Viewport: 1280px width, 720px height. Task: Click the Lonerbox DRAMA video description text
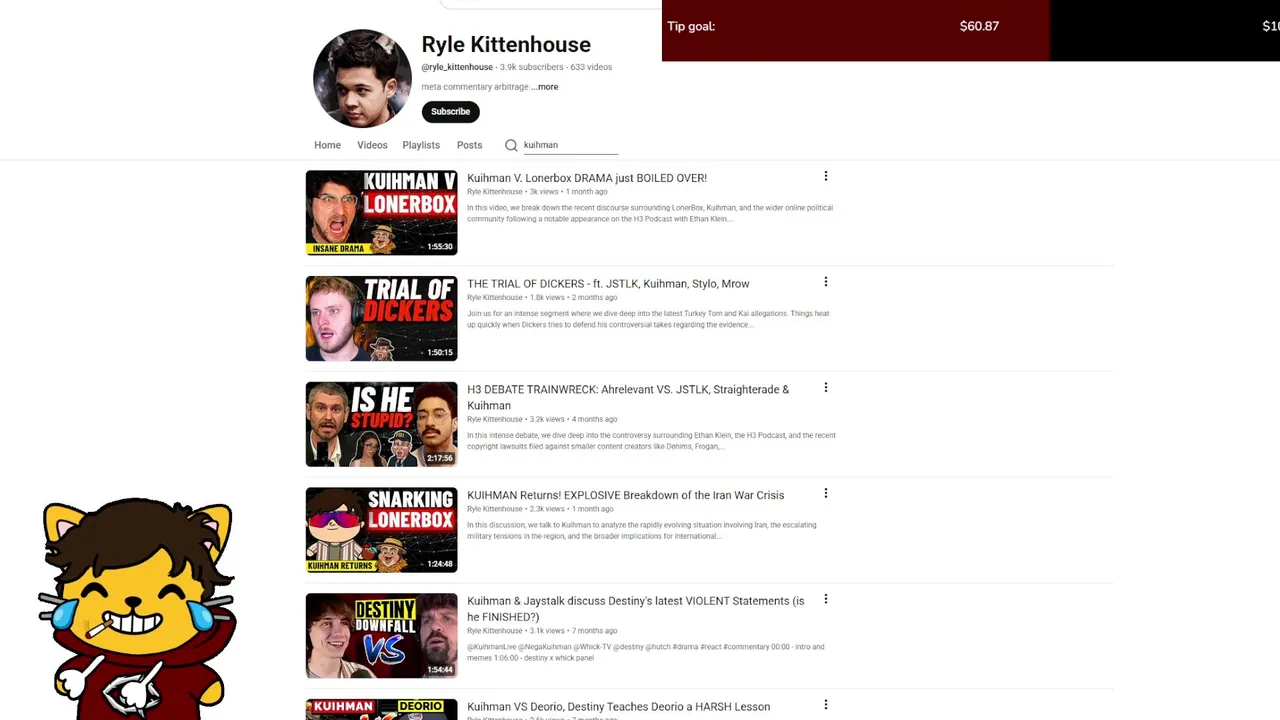click(650, 213)
